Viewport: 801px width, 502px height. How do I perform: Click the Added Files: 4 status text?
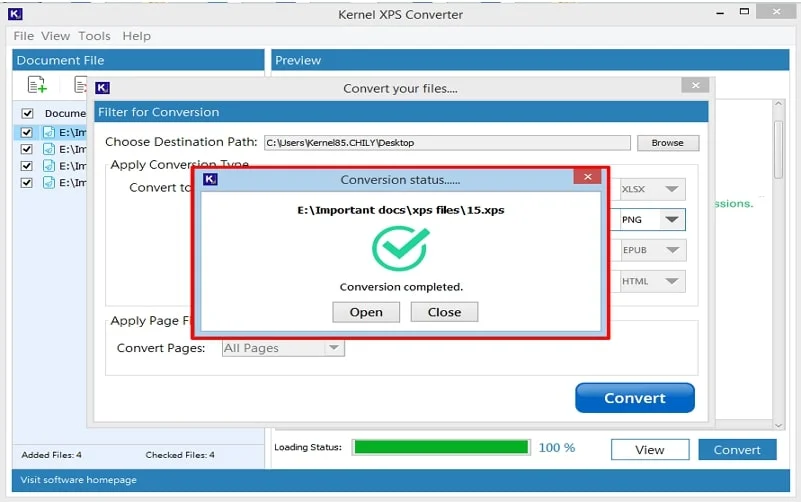51,455
